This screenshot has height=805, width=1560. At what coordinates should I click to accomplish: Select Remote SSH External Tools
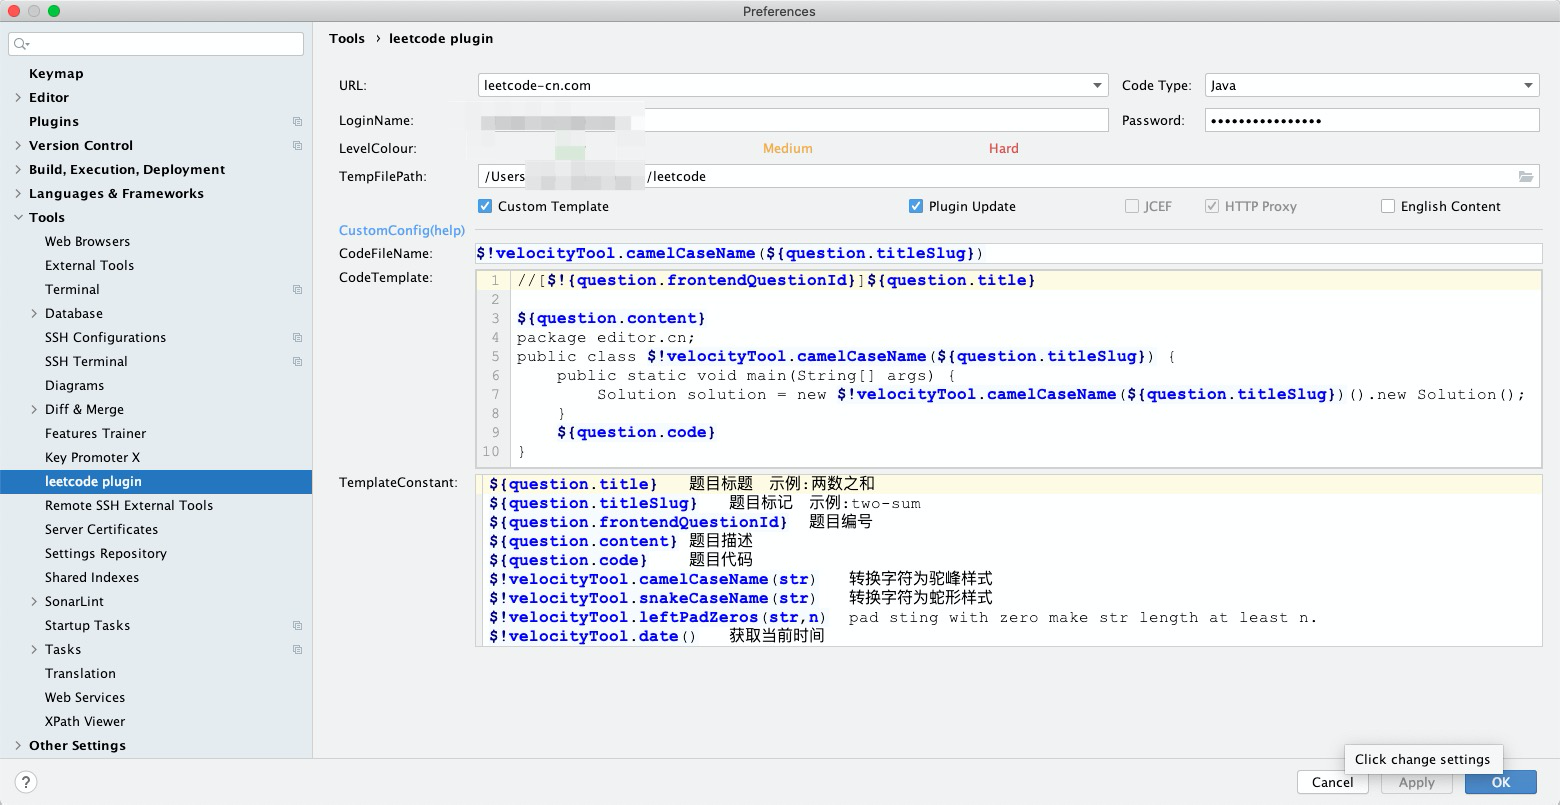click(x=129, y=506)
